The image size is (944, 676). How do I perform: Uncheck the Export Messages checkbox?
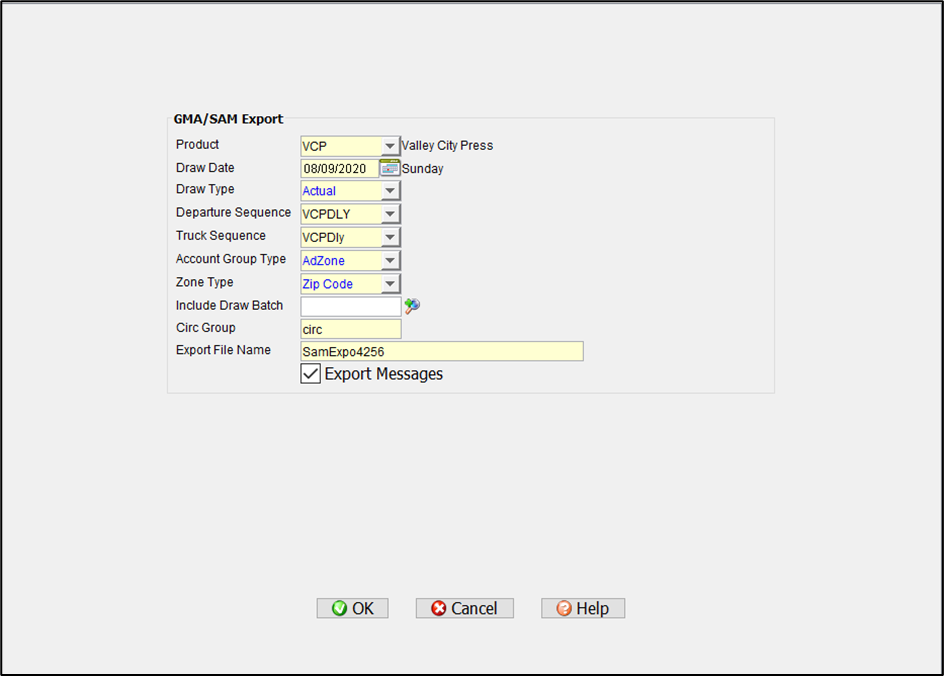(x=311, y=374)
